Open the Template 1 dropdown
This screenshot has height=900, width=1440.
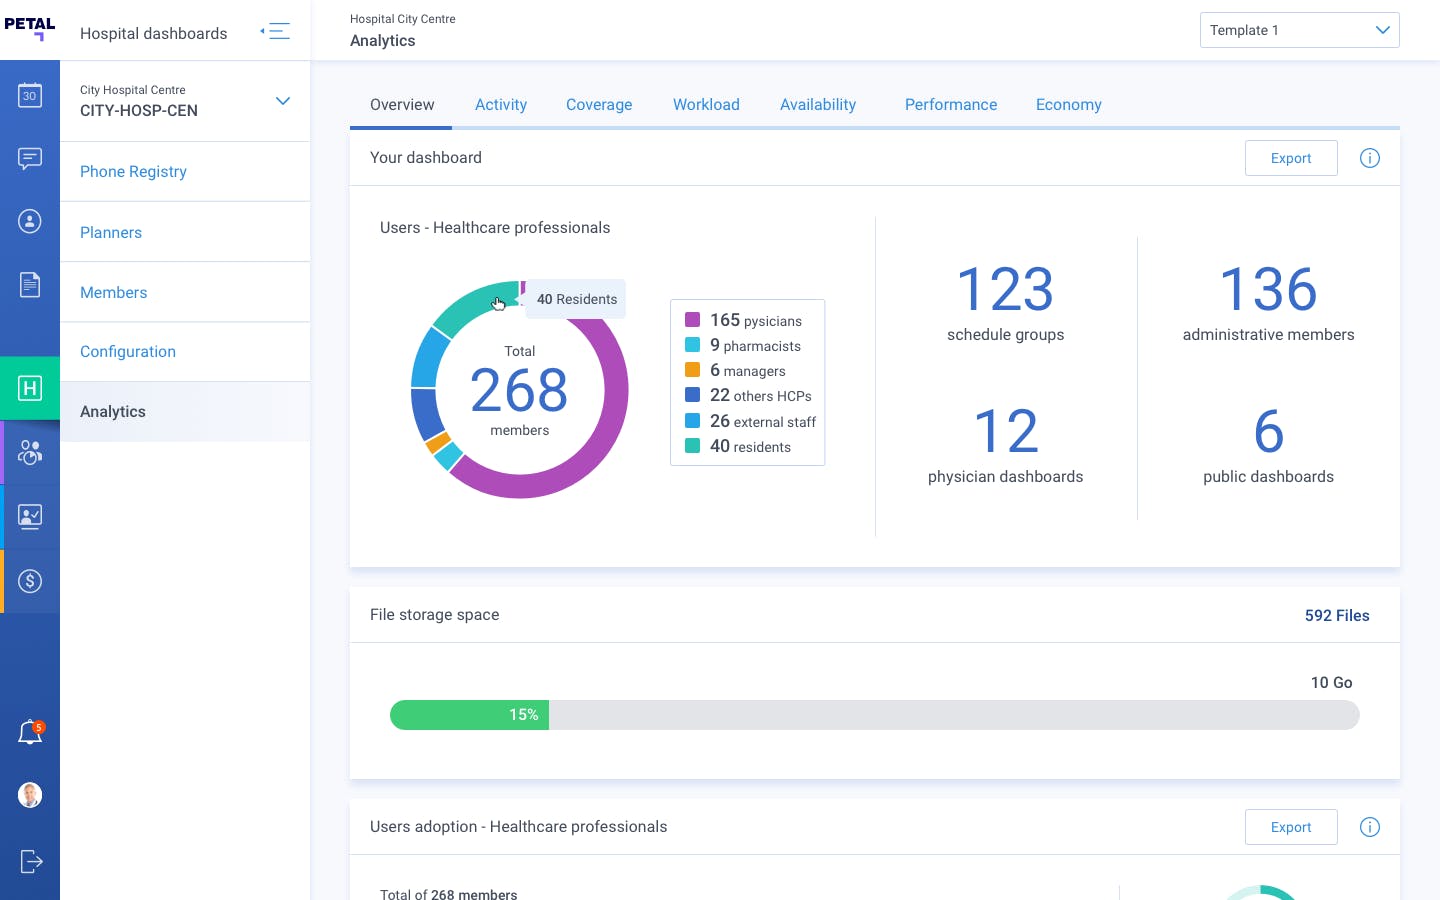[1300, 30]
